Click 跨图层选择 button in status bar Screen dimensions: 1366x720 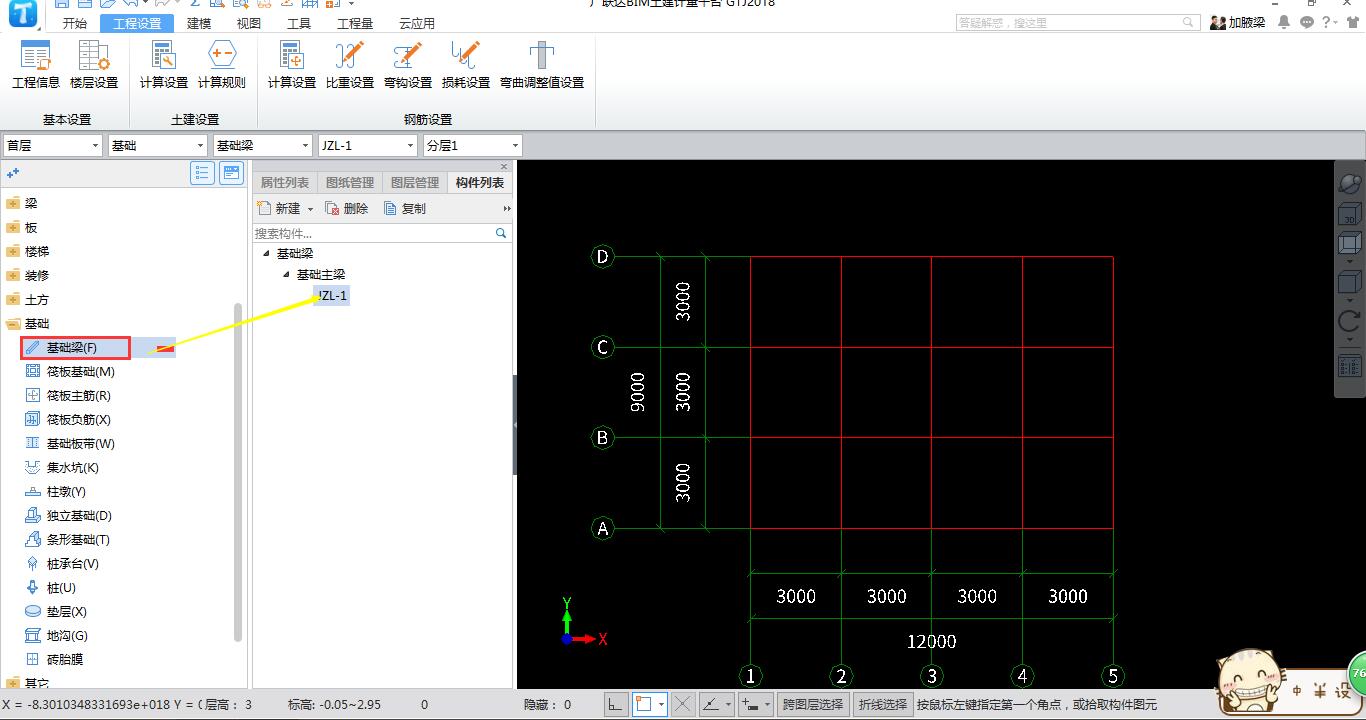point(813,705)
